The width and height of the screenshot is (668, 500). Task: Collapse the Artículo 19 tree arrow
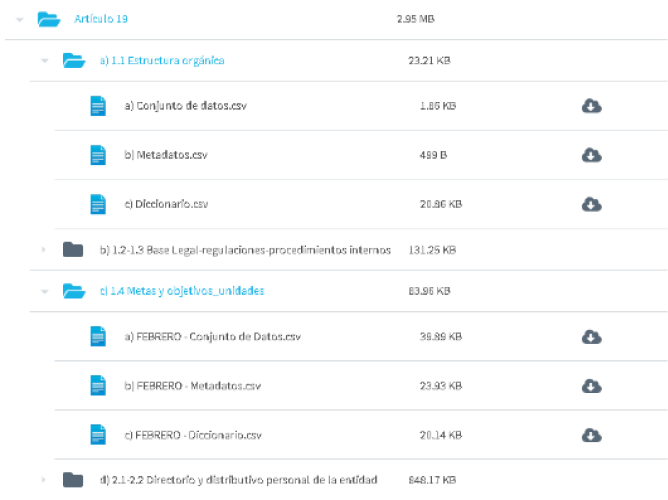tap(20, 20)
